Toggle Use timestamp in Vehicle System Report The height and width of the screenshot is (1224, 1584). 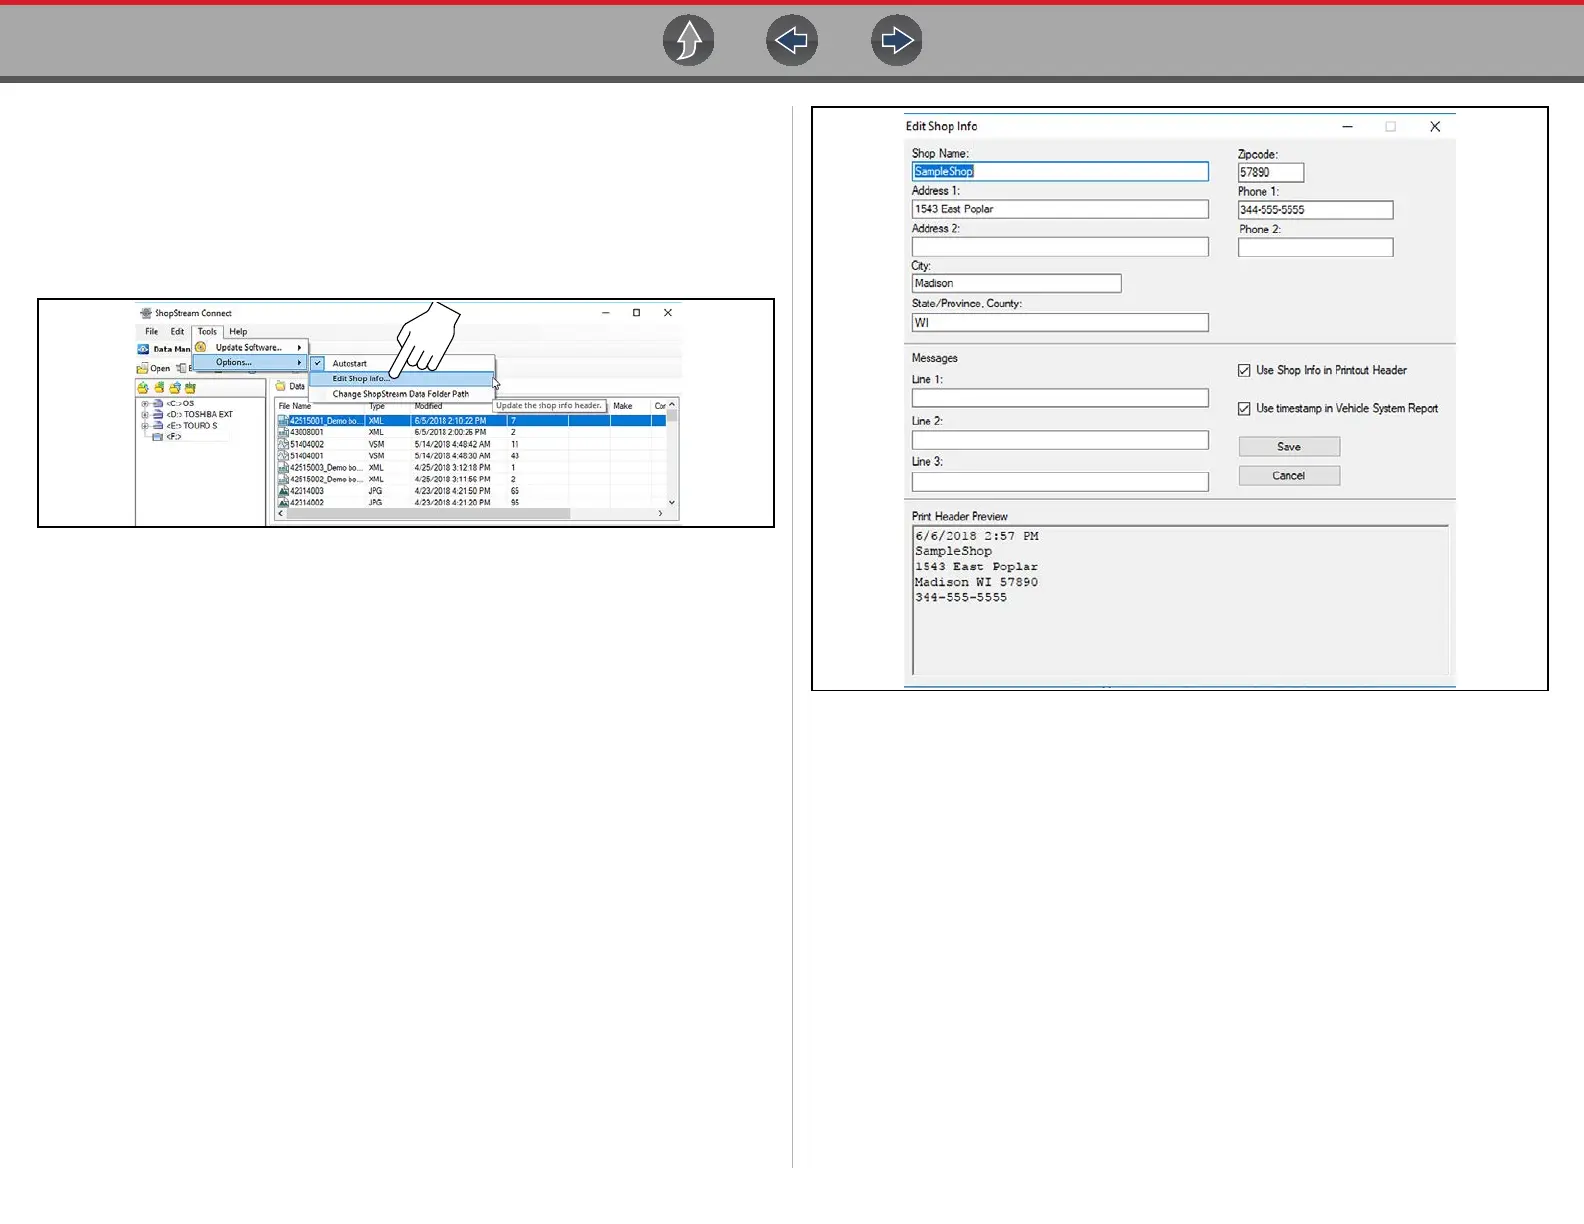[x=1244, y=408]
